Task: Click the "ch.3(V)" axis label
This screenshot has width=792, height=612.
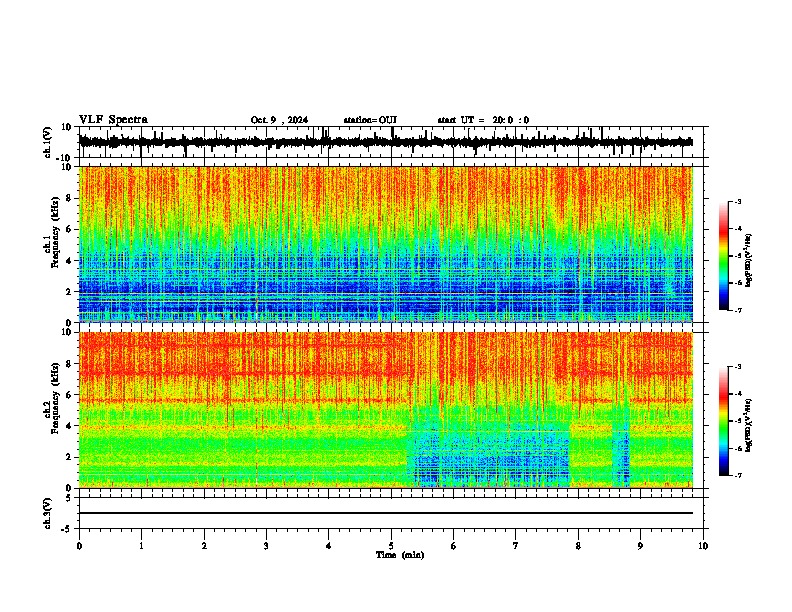Action: [48, 513]
